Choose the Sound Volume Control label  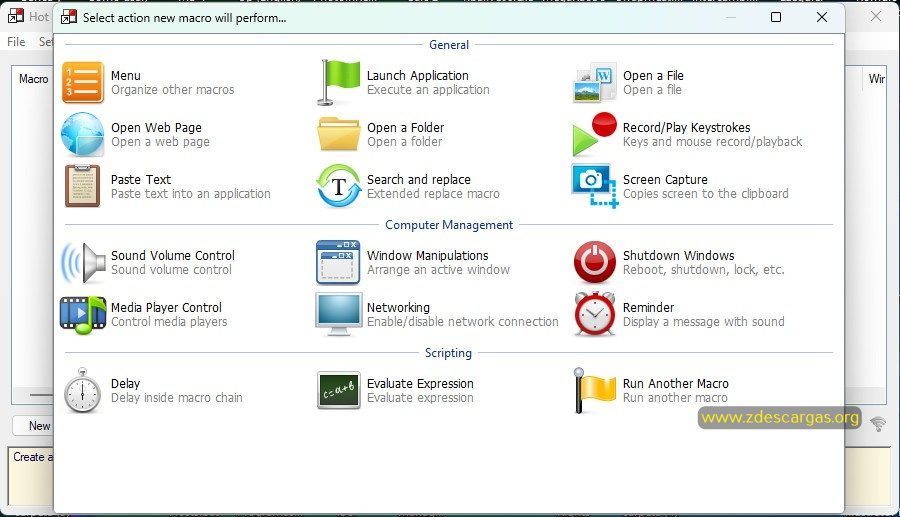(x=173, y=256)
